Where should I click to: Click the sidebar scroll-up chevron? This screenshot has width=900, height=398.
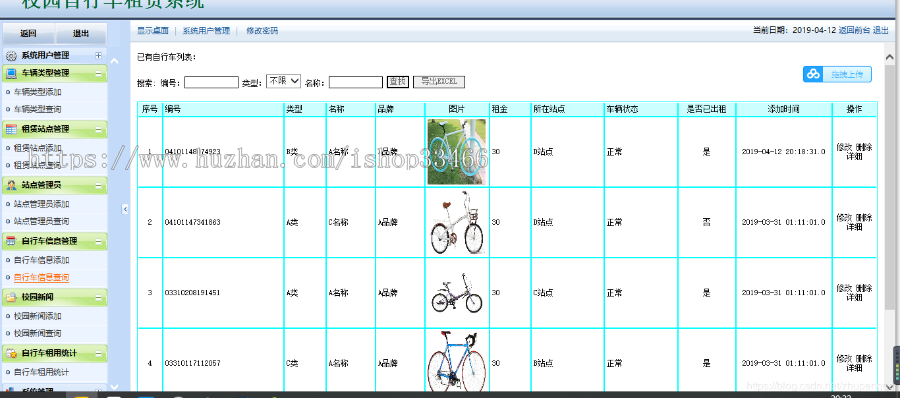[x=114, y=61]
